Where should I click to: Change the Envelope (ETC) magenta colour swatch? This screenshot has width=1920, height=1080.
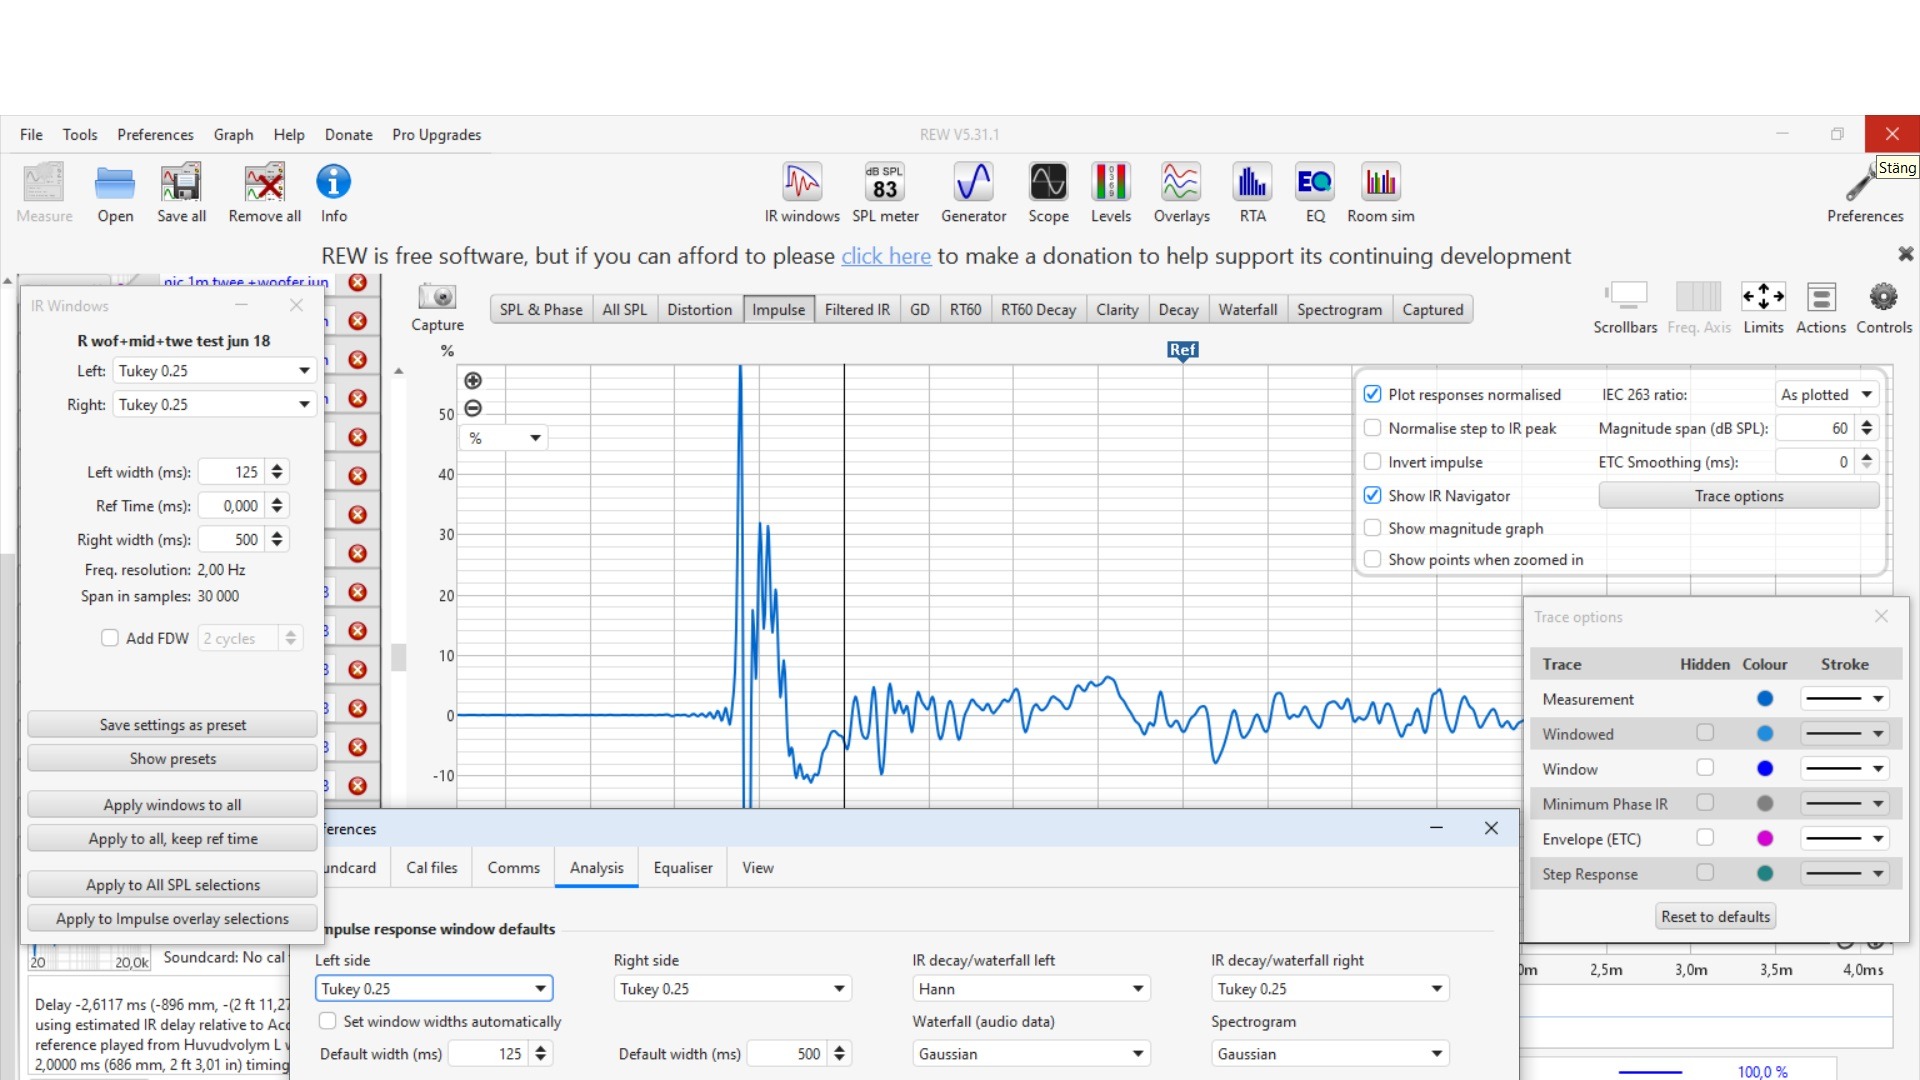1764,838
